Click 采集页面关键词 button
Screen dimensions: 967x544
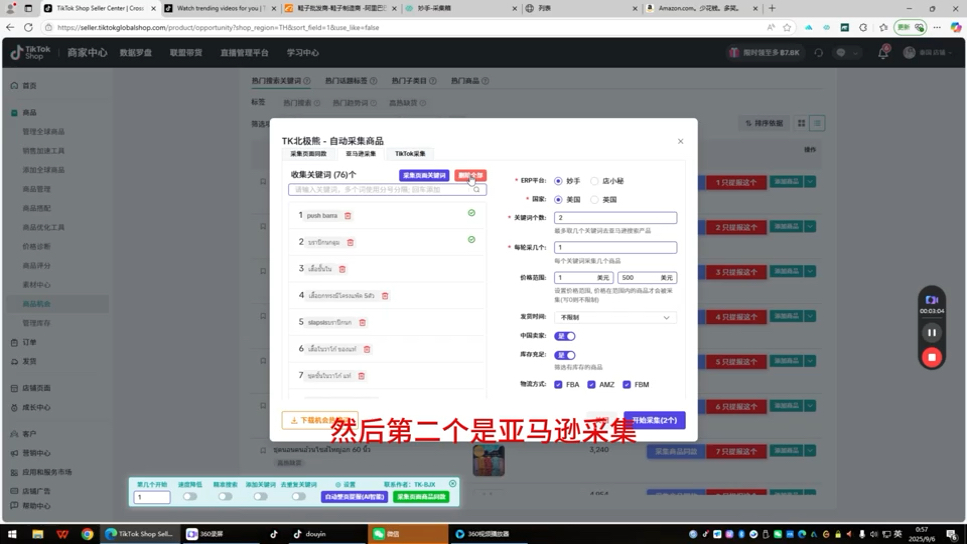pyautogui.click(x=424, y=176)
